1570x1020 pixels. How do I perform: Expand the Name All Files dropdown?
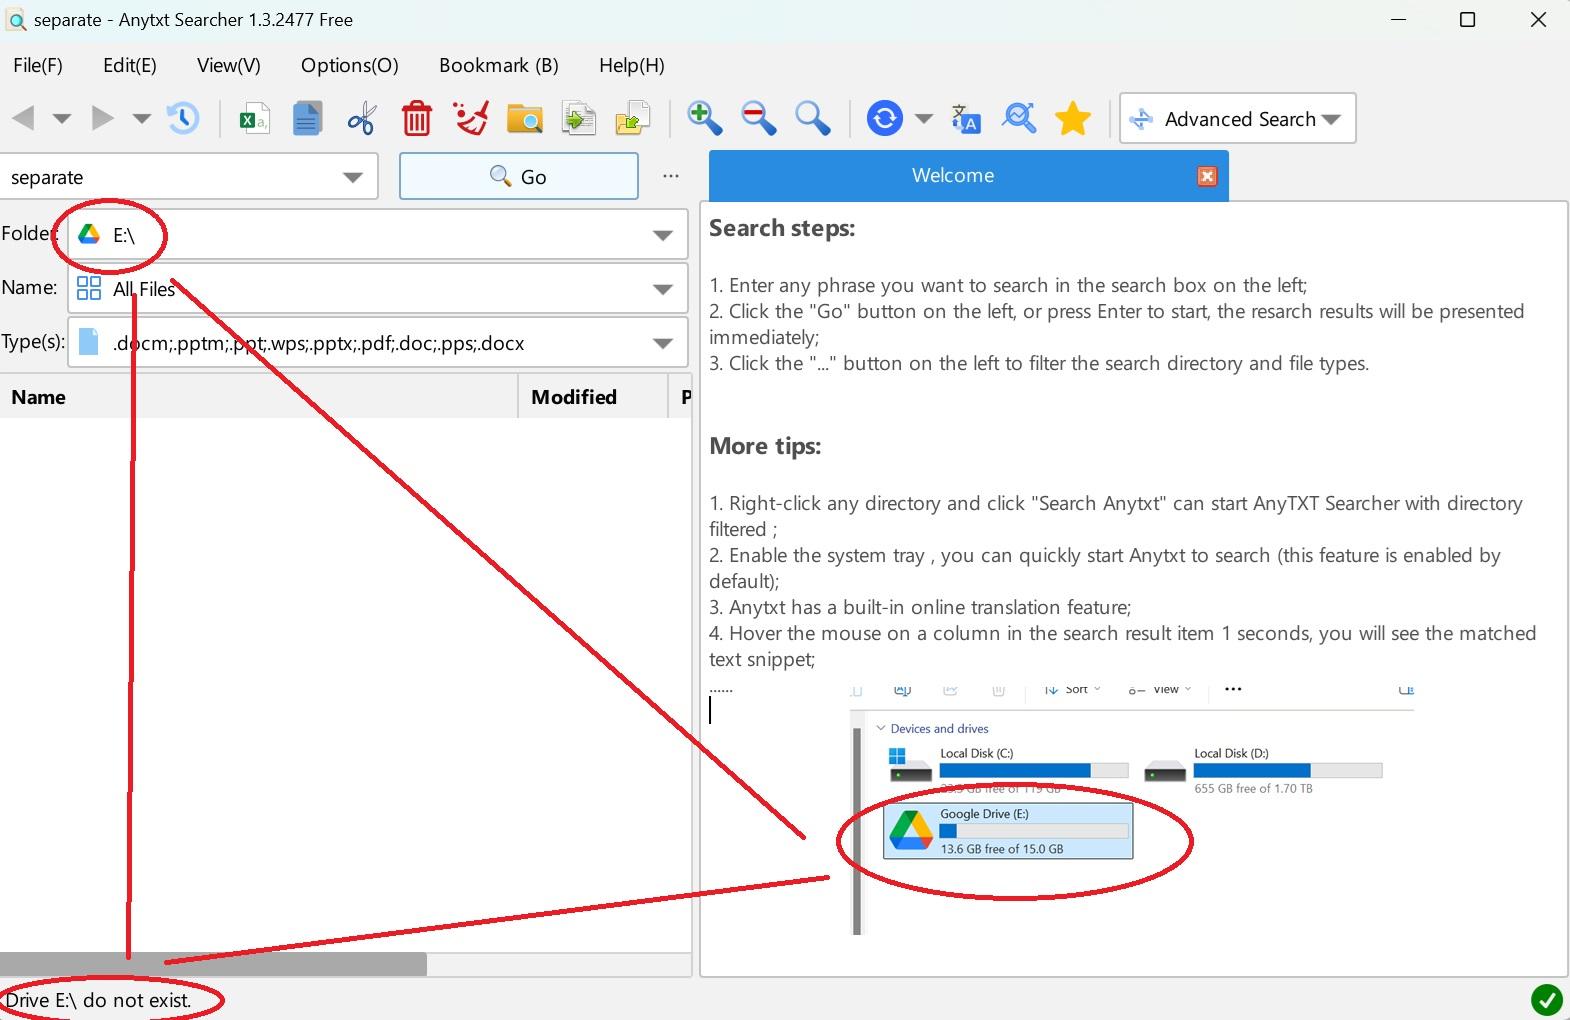[662, 289]
